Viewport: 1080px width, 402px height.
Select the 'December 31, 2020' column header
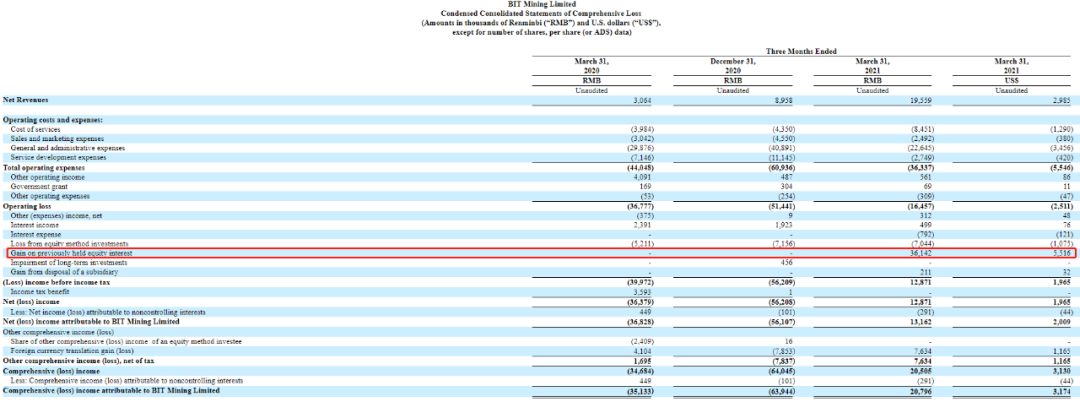point(733,65)
